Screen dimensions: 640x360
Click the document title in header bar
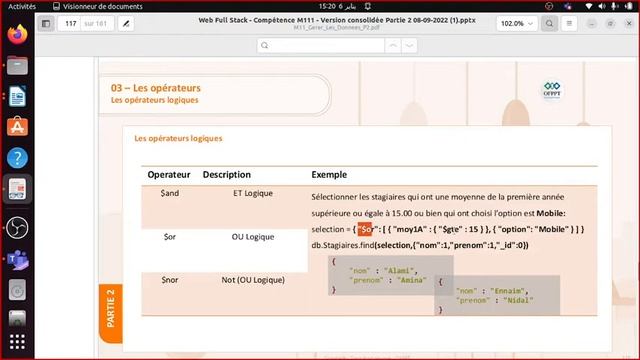tap(337, 20)
